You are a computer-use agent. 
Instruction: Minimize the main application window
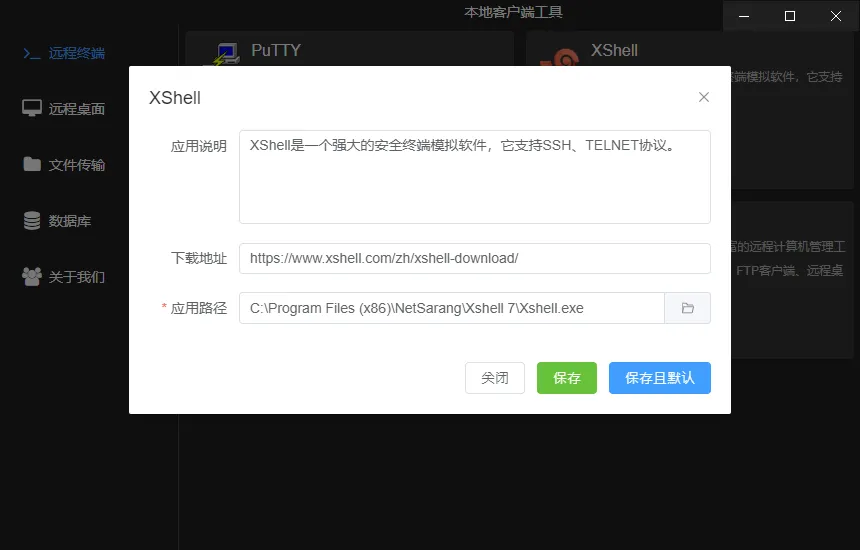(x=744, y=16)
